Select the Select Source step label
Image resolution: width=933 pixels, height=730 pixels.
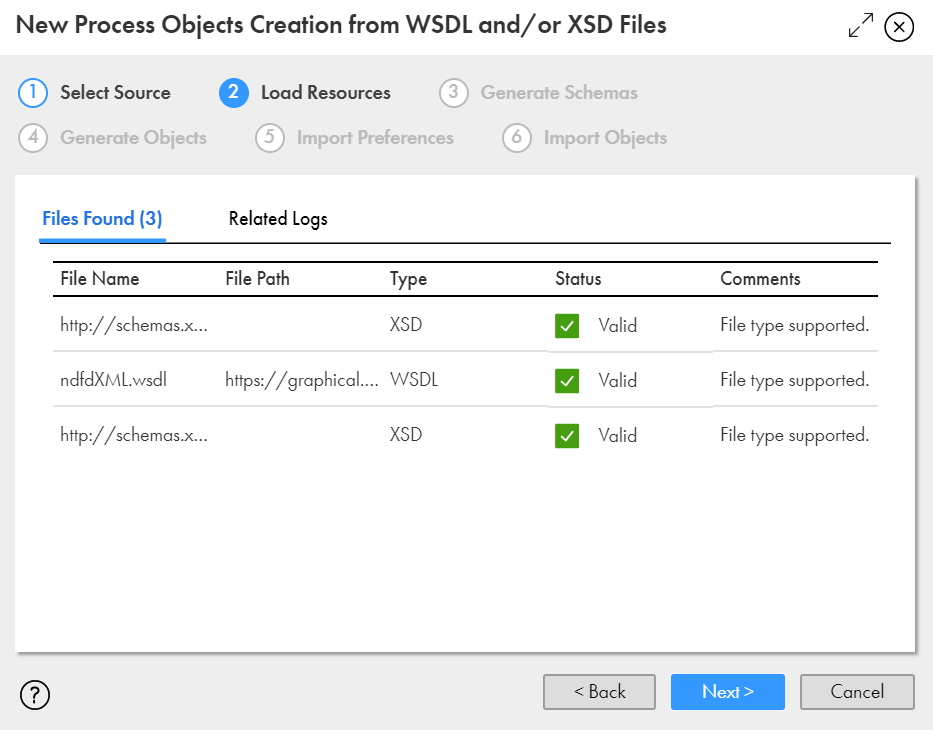pyautogui.click(x=115, y=93)
